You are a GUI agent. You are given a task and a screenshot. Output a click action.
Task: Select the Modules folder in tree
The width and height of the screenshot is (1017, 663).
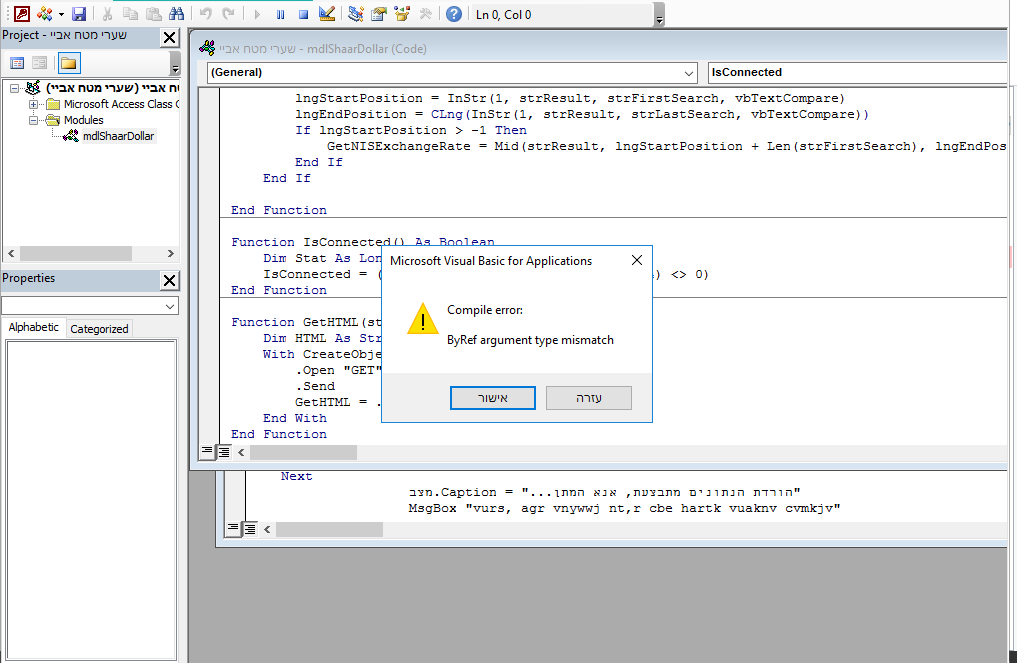pos(83,120)
